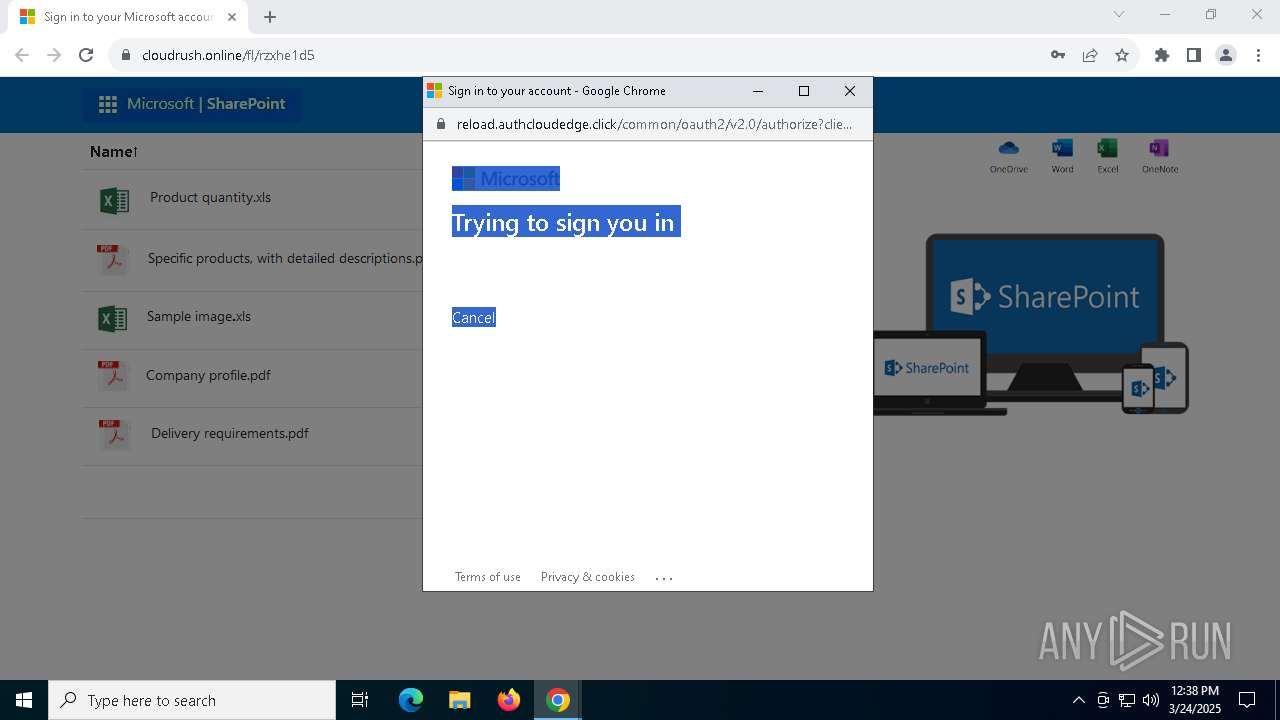The height and width of the screenshot is (720, 1280).
Task: Click SharePoint devices promotional image
Action: tap(1030, 324)
